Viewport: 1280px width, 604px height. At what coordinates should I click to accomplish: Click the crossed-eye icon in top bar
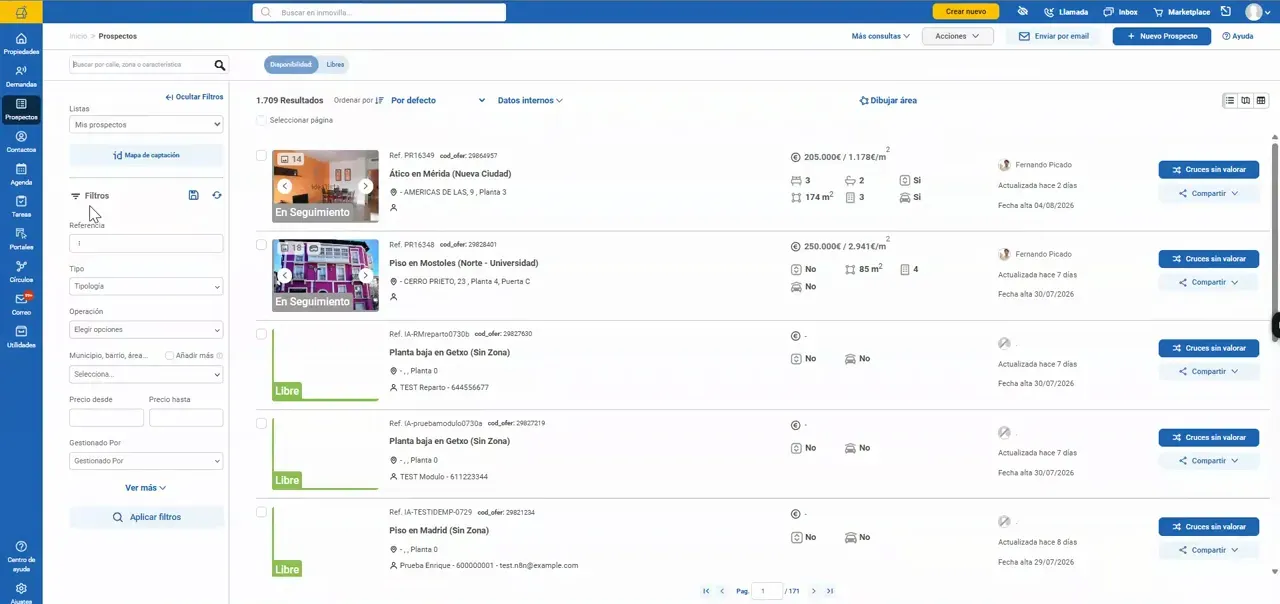pos(1022,12)
